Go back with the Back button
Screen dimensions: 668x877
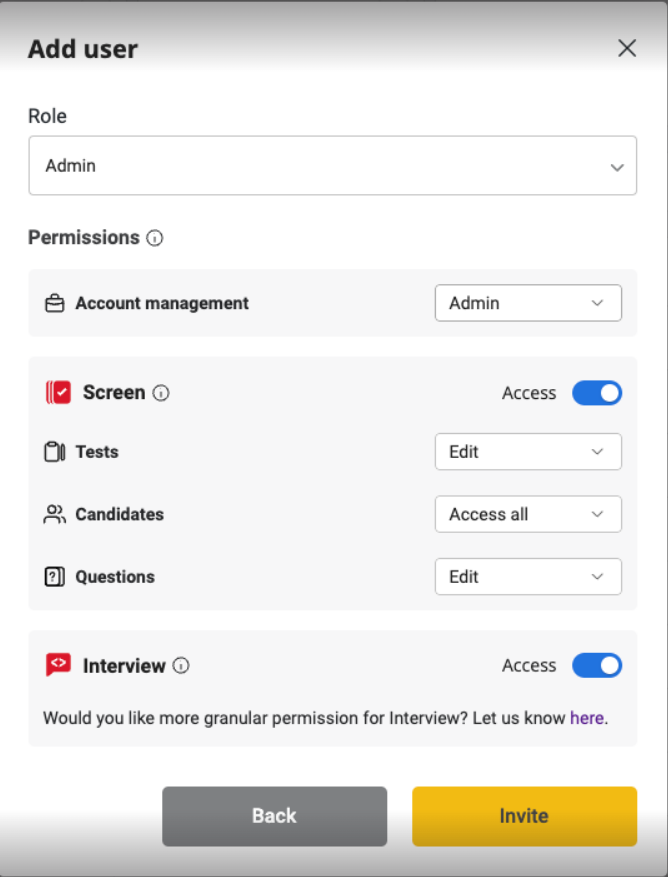pos(274,816)
